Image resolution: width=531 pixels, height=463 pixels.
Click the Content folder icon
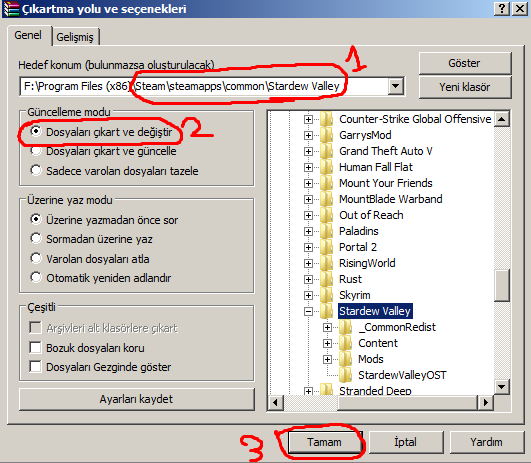tap(346, 343)
